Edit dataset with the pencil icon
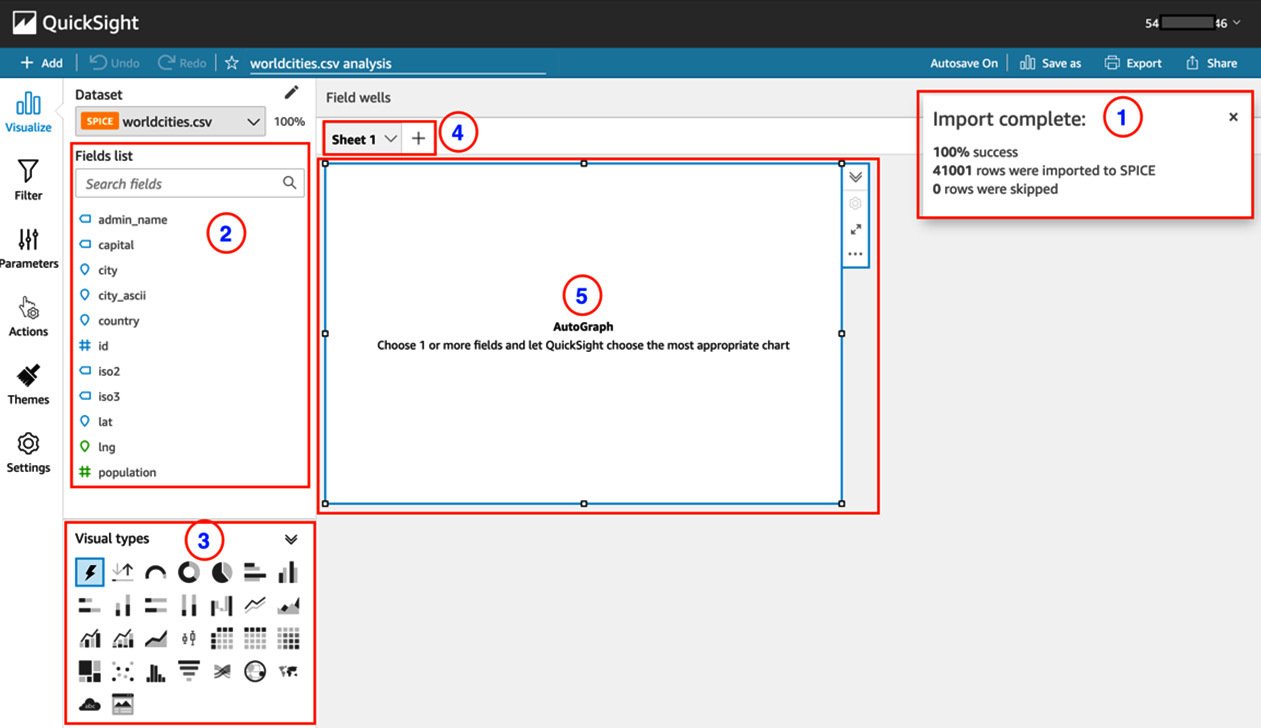Image resolution: width=1261 pixels, height=728 pixels. point(291,92)
